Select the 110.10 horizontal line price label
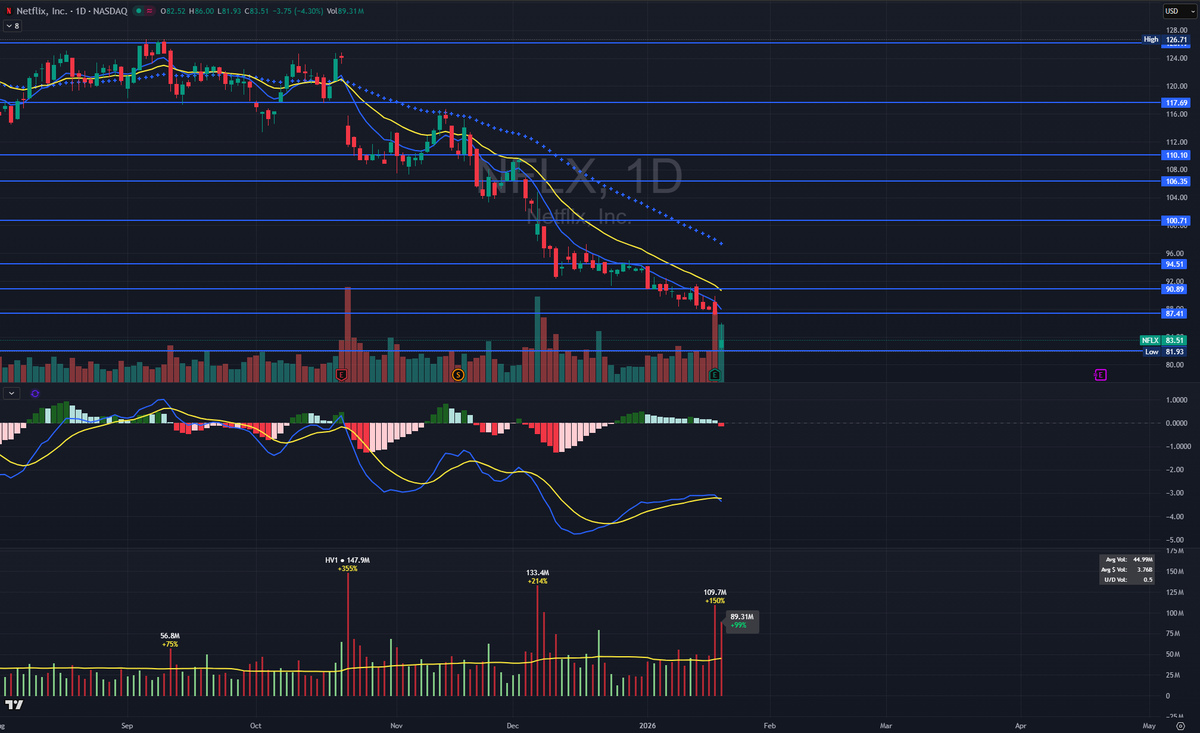 (x=1175, y=155)
